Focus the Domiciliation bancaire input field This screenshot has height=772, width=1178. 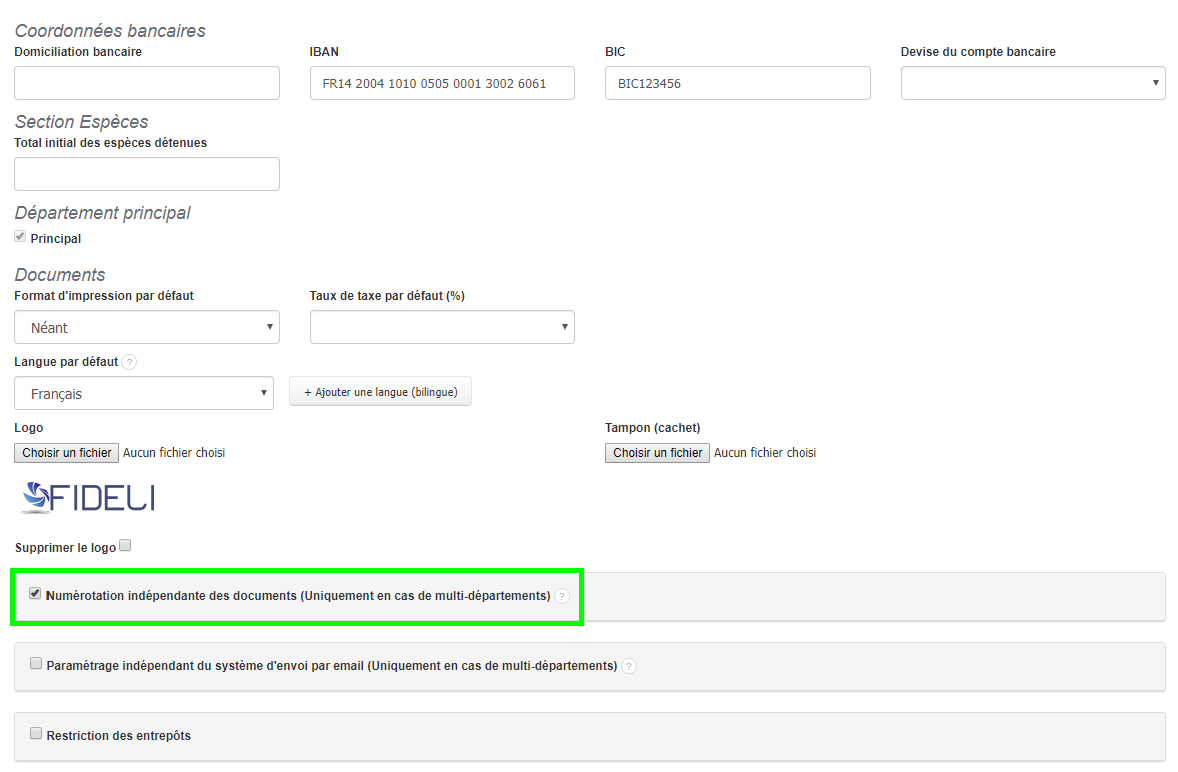click(x=147, y=83)
